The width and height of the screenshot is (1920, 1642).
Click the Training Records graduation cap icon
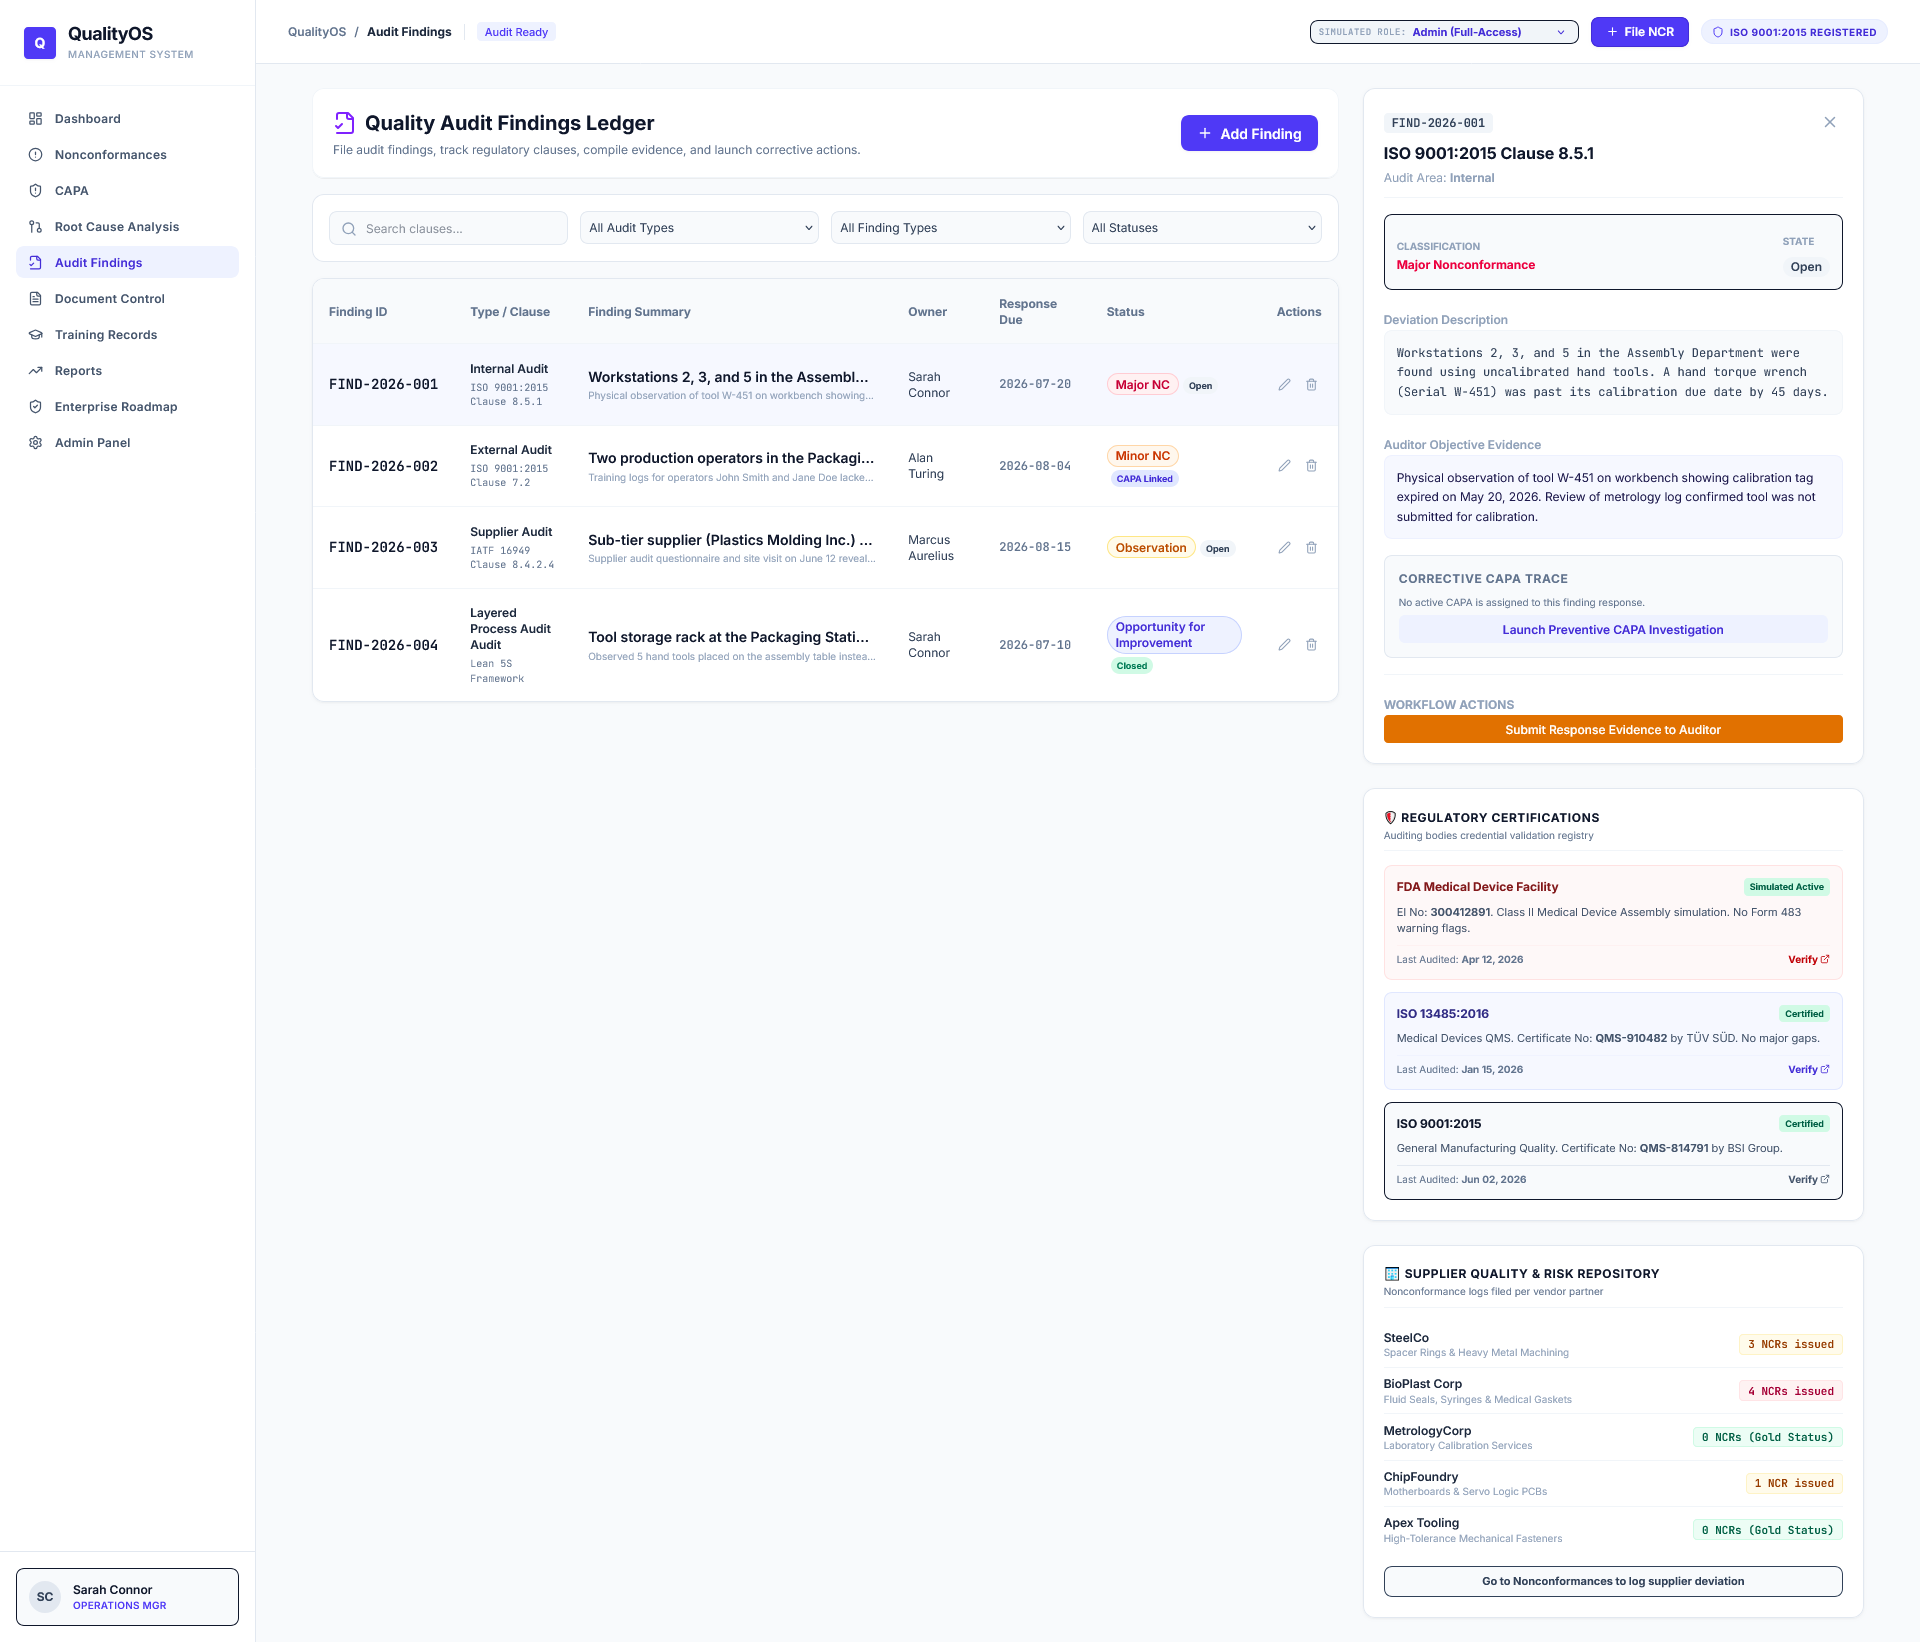[36, 334]
